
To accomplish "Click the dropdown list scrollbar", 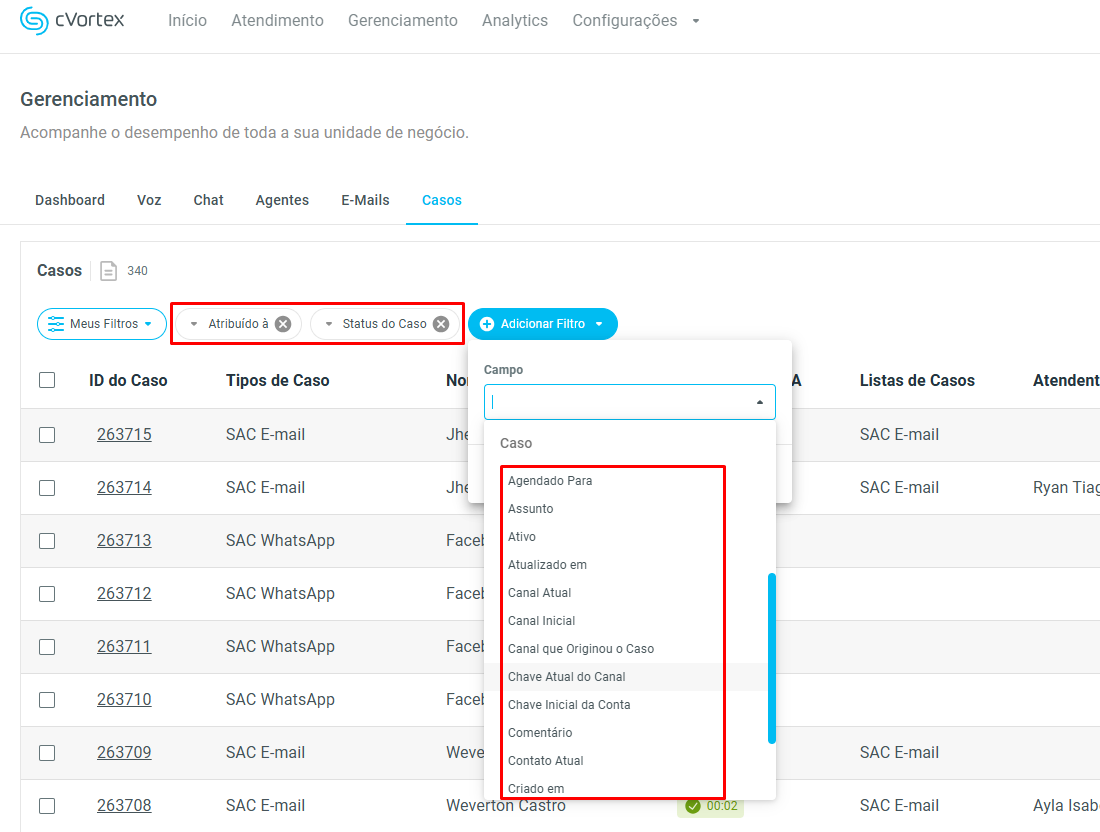I will 771,657.
